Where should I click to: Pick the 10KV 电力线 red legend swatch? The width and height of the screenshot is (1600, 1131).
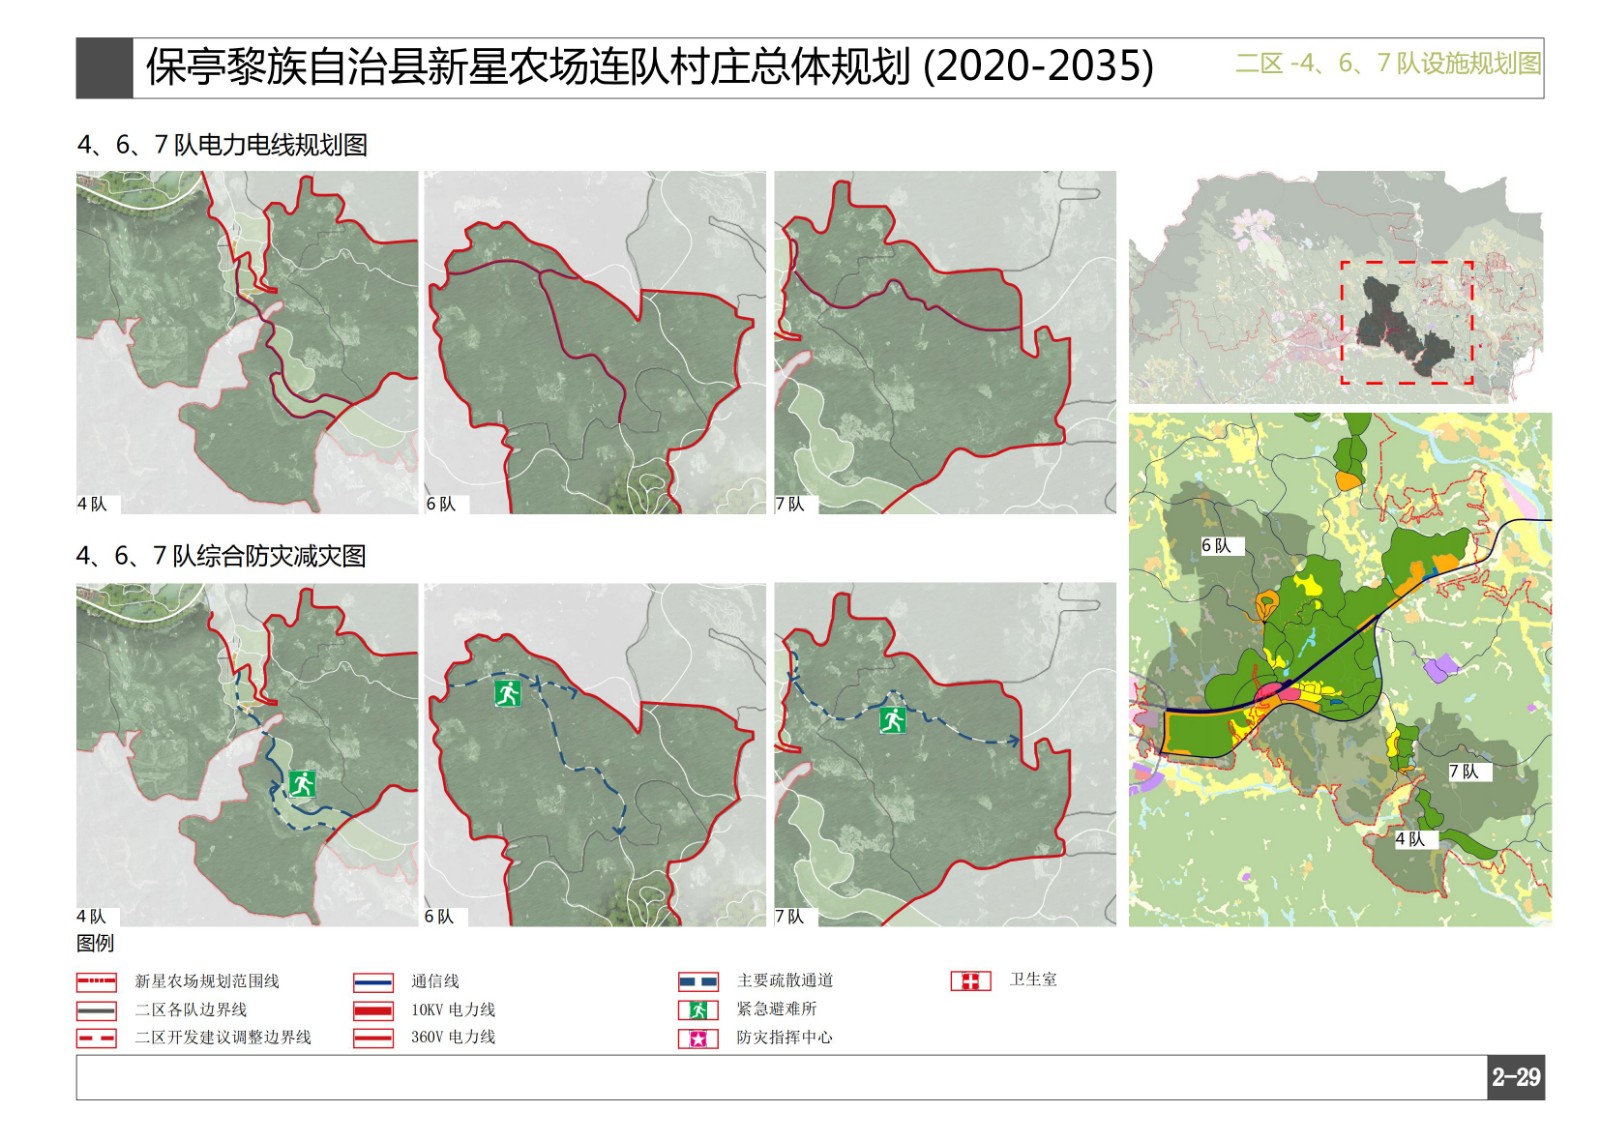(x=373, y=1011)
